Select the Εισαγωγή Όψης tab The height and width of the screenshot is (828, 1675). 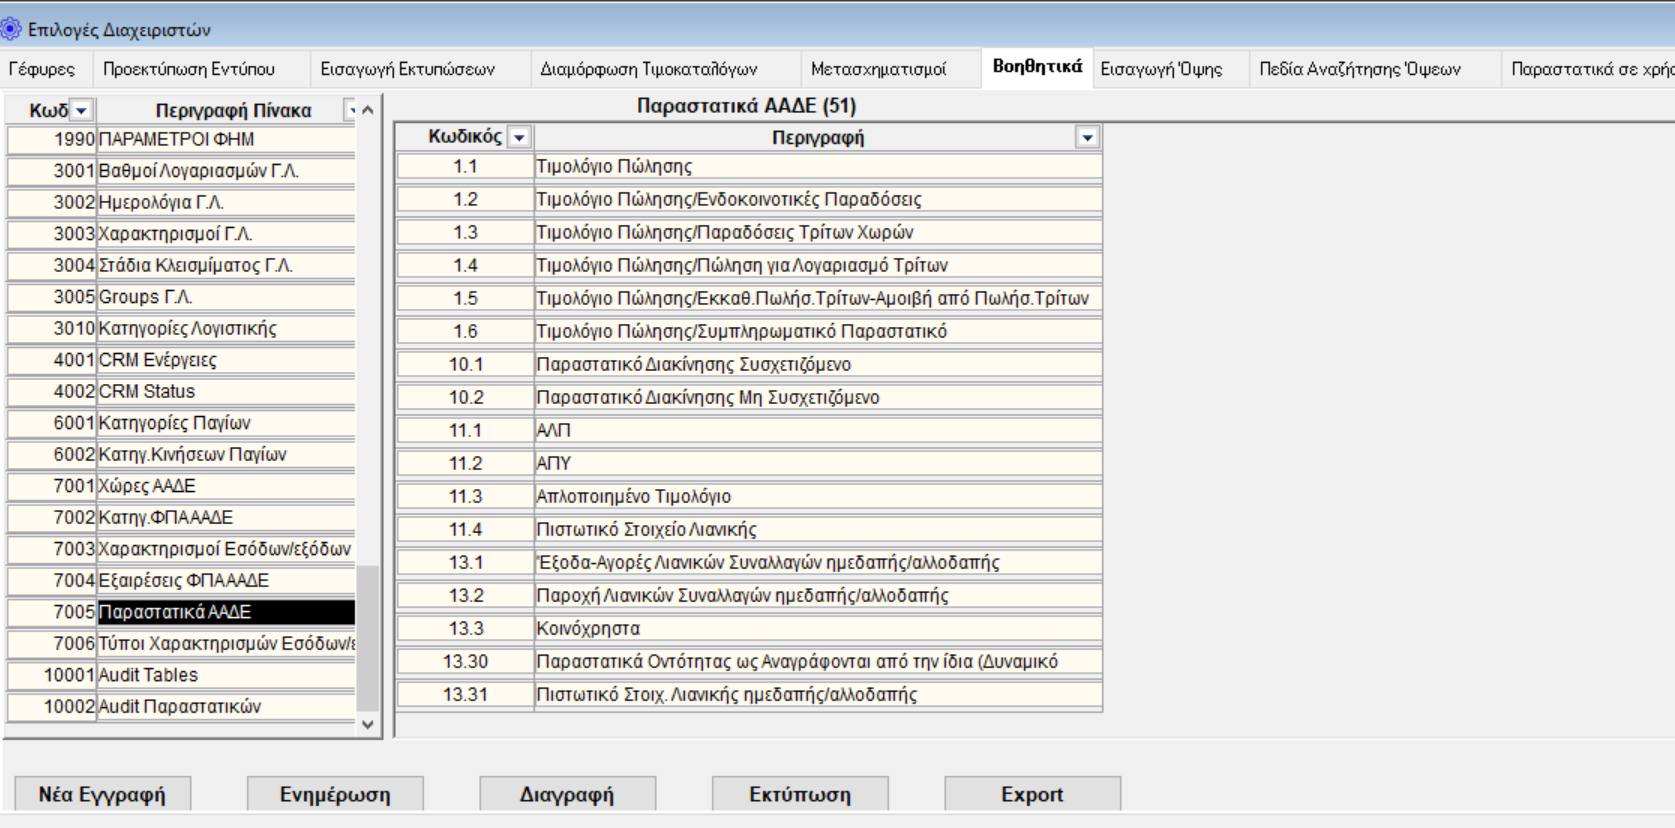click(1161, 69)
